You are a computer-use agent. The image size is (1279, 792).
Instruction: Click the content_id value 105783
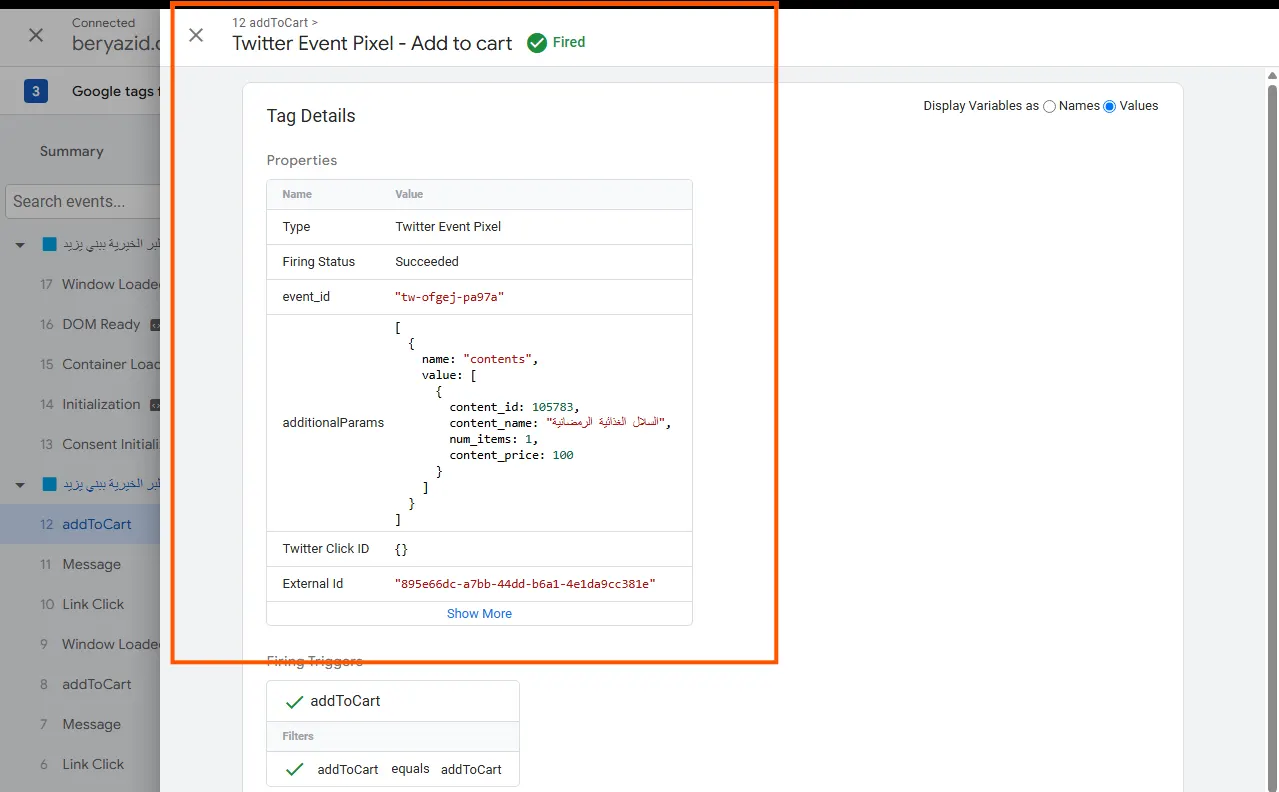click(555, 407)
